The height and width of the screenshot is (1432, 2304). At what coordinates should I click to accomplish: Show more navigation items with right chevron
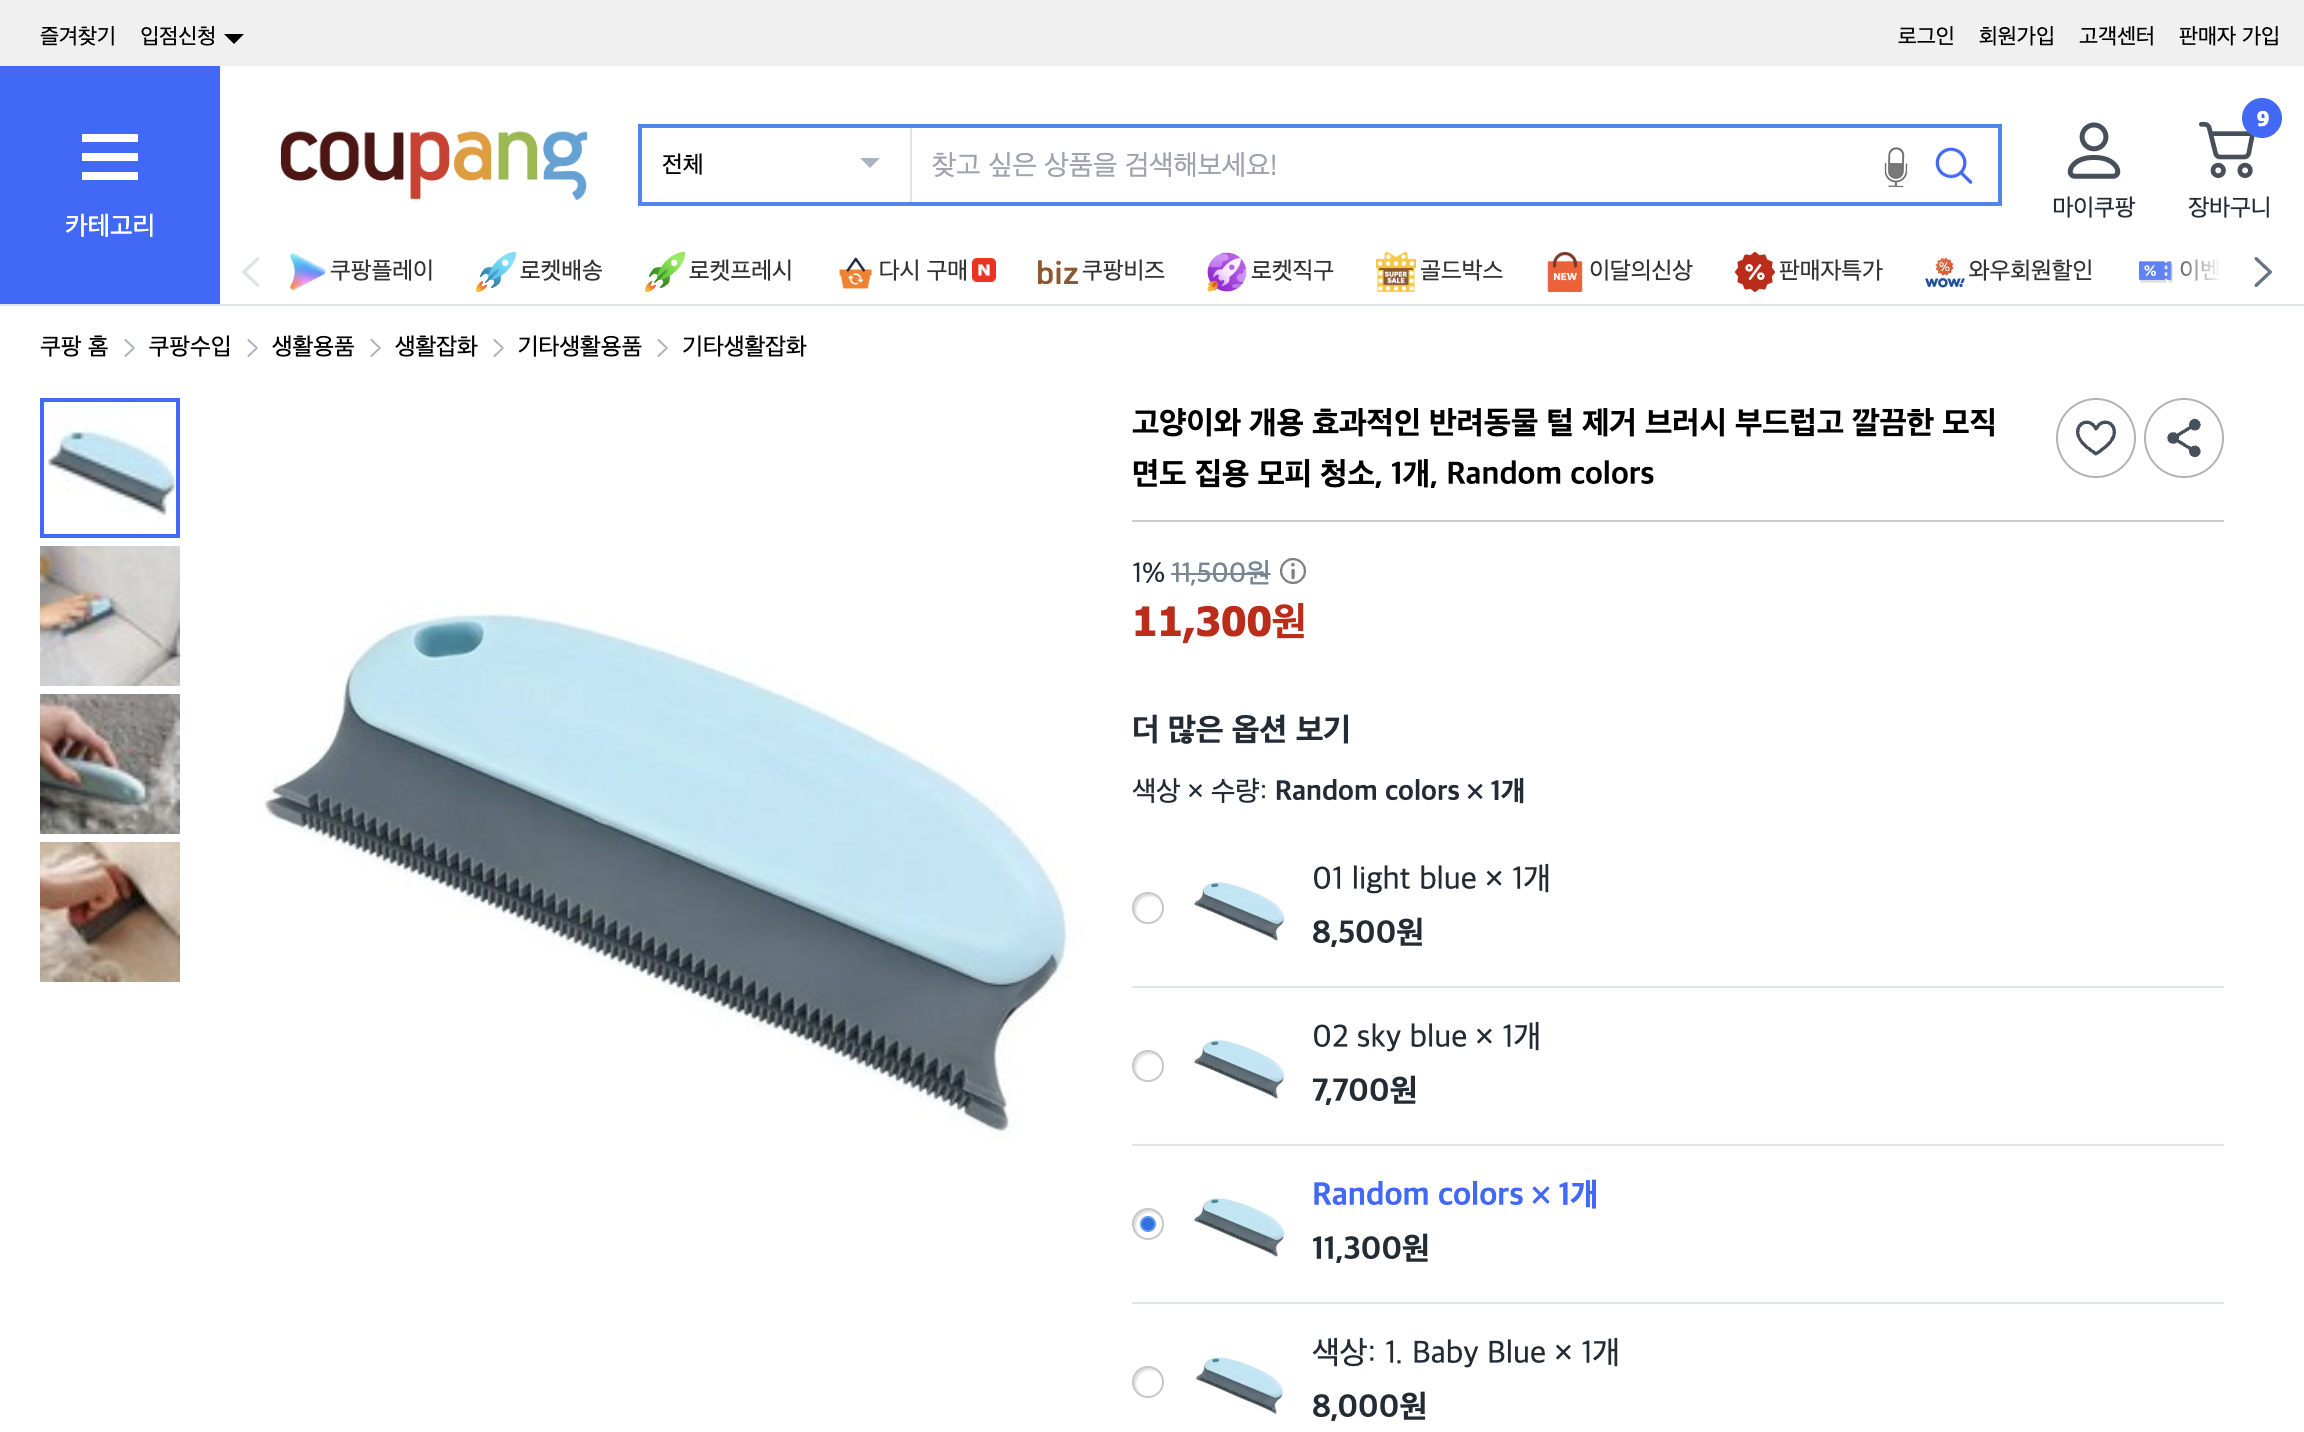[2262, 270]
